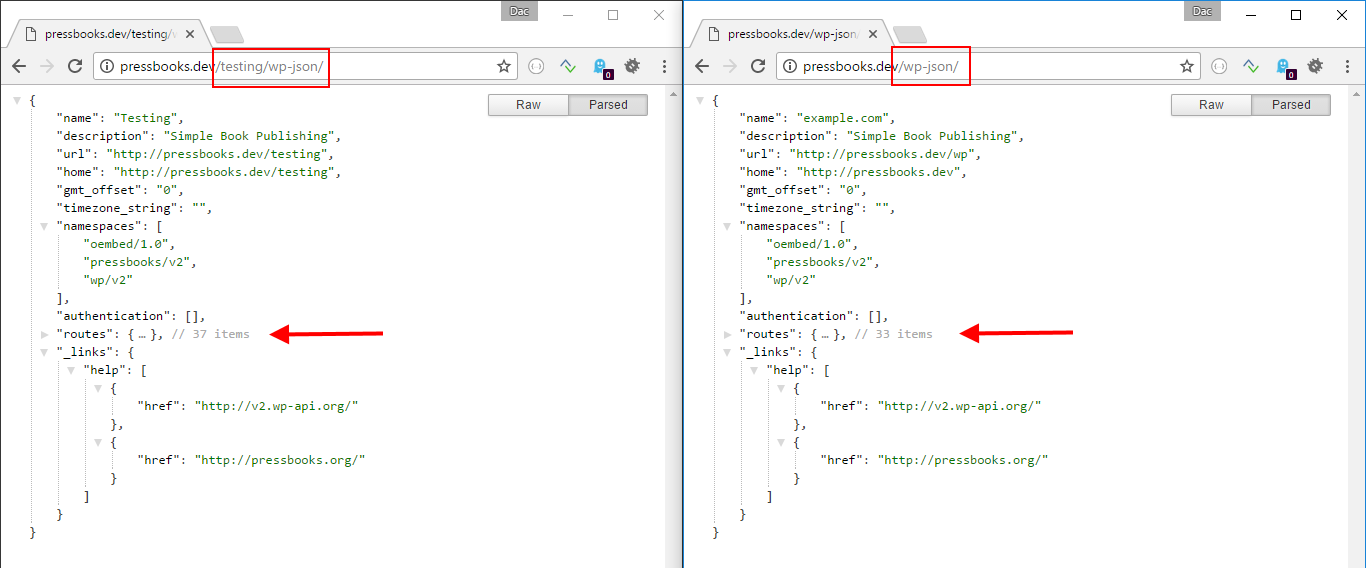Collapse namespaces array in right window
This screenshot has height=568, width=1366.
(728, 226)
